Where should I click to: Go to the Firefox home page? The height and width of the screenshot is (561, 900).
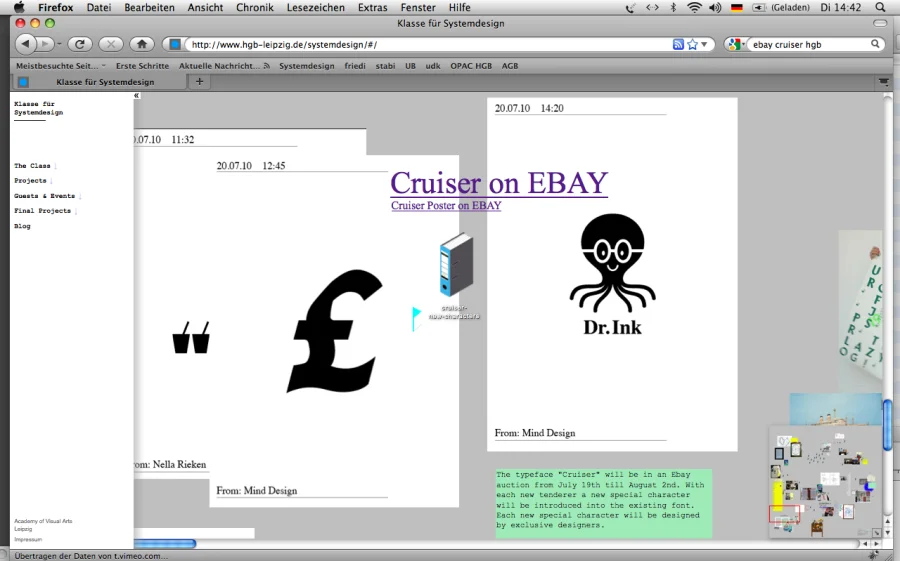coord(141,44)
